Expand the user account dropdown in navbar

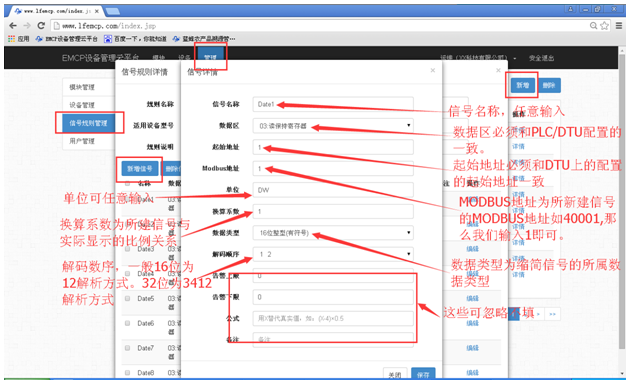pyautogui.click(x=478, y=58)
